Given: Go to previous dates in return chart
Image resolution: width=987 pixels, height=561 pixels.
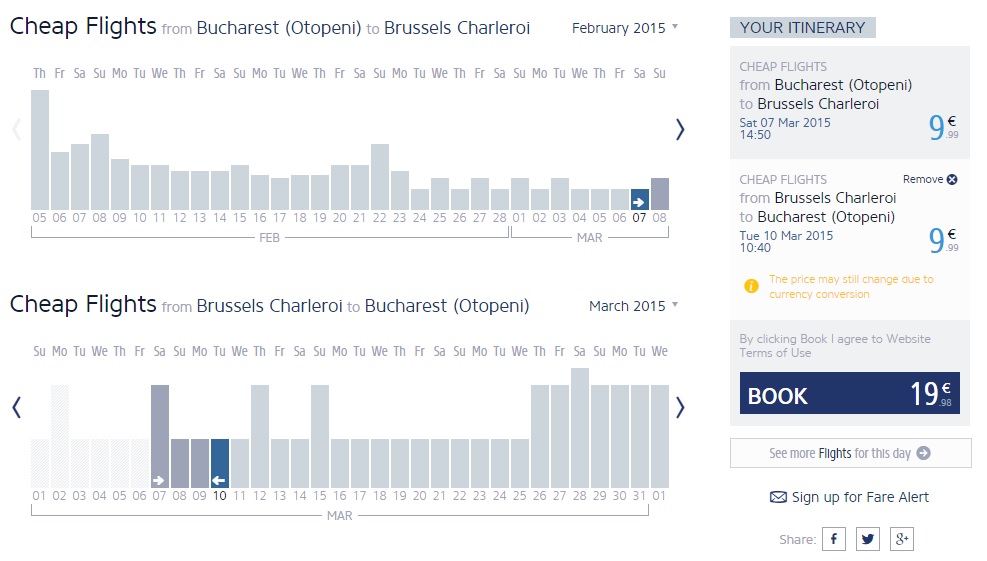Looking at the screenshot, I should pos(16,407).
